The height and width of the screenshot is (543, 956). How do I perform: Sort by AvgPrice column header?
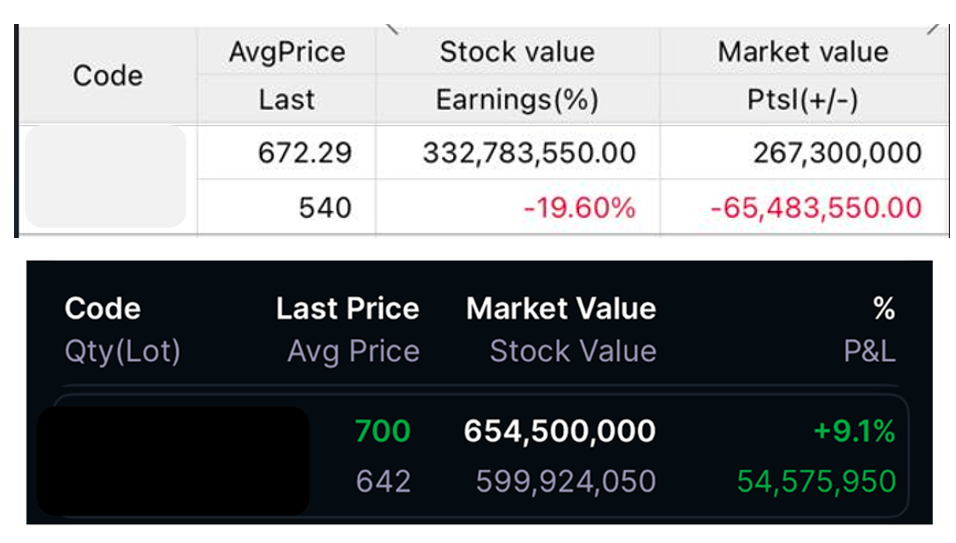(286, 52)
